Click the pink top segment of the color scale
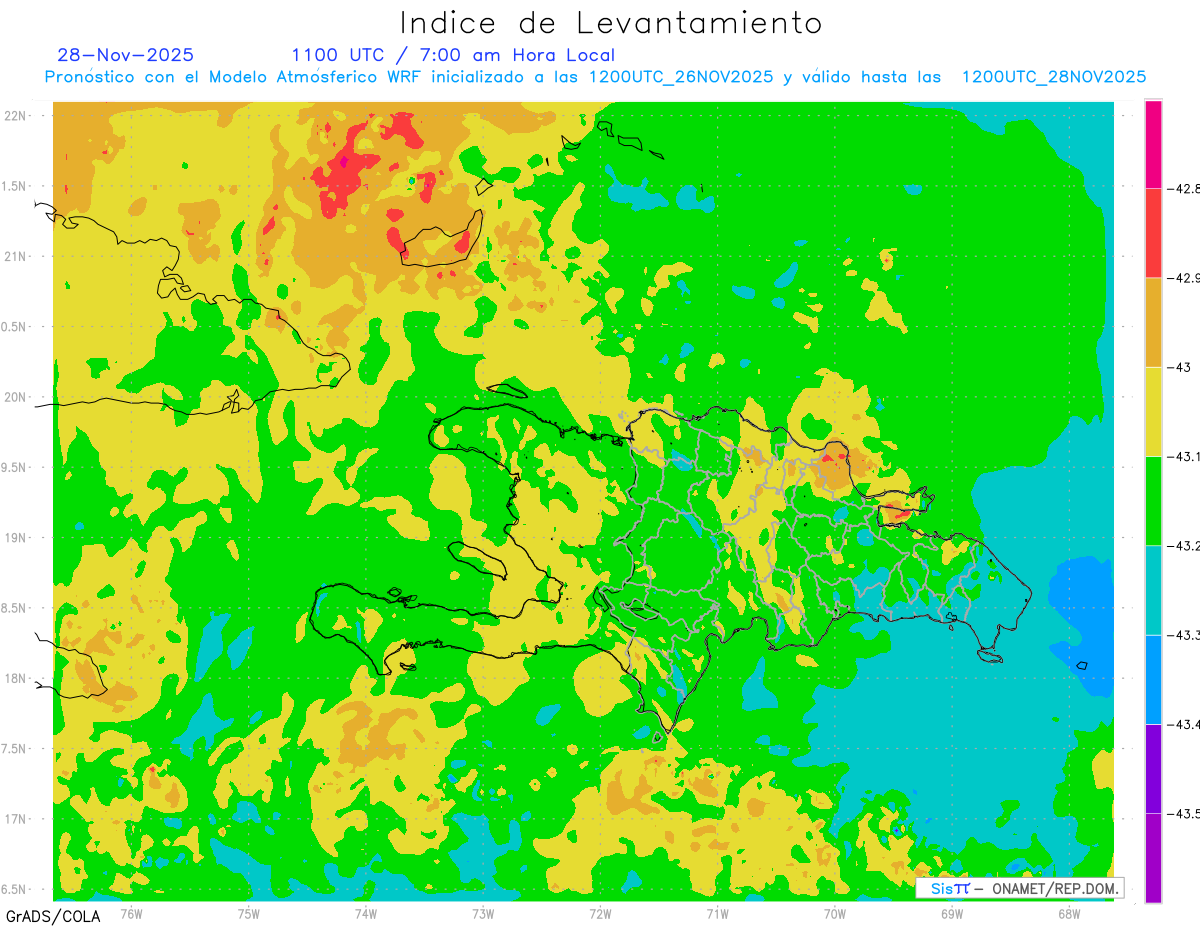 pyautogui.click(x=1153, y=144)
